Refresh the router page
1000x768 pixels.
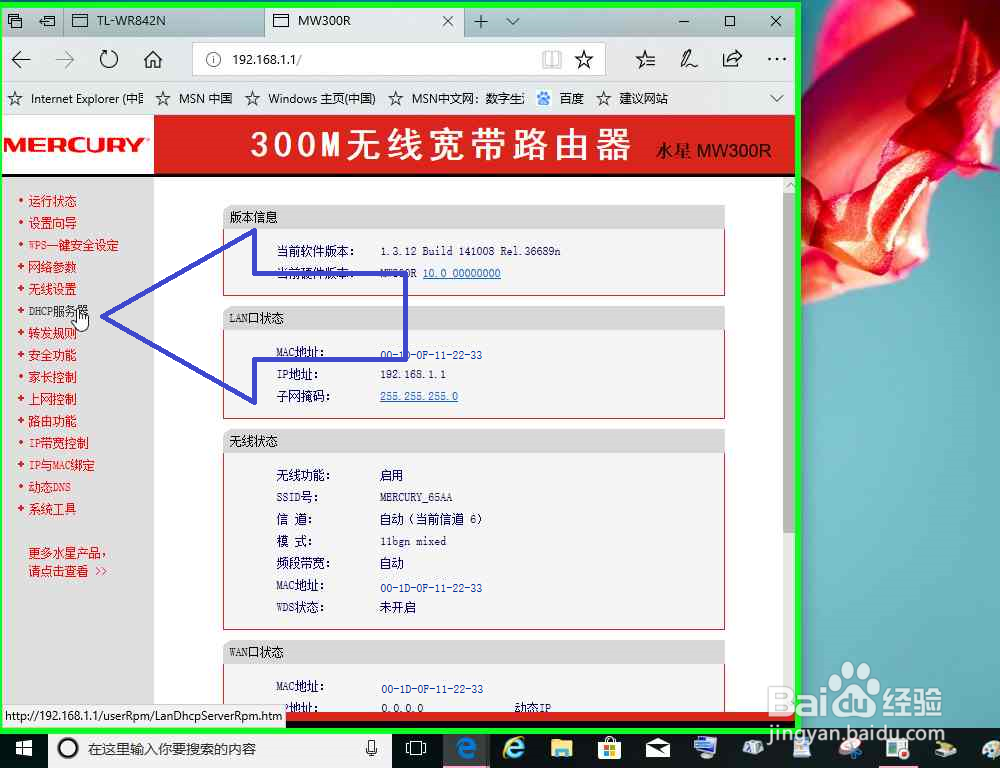pos(108,59)
